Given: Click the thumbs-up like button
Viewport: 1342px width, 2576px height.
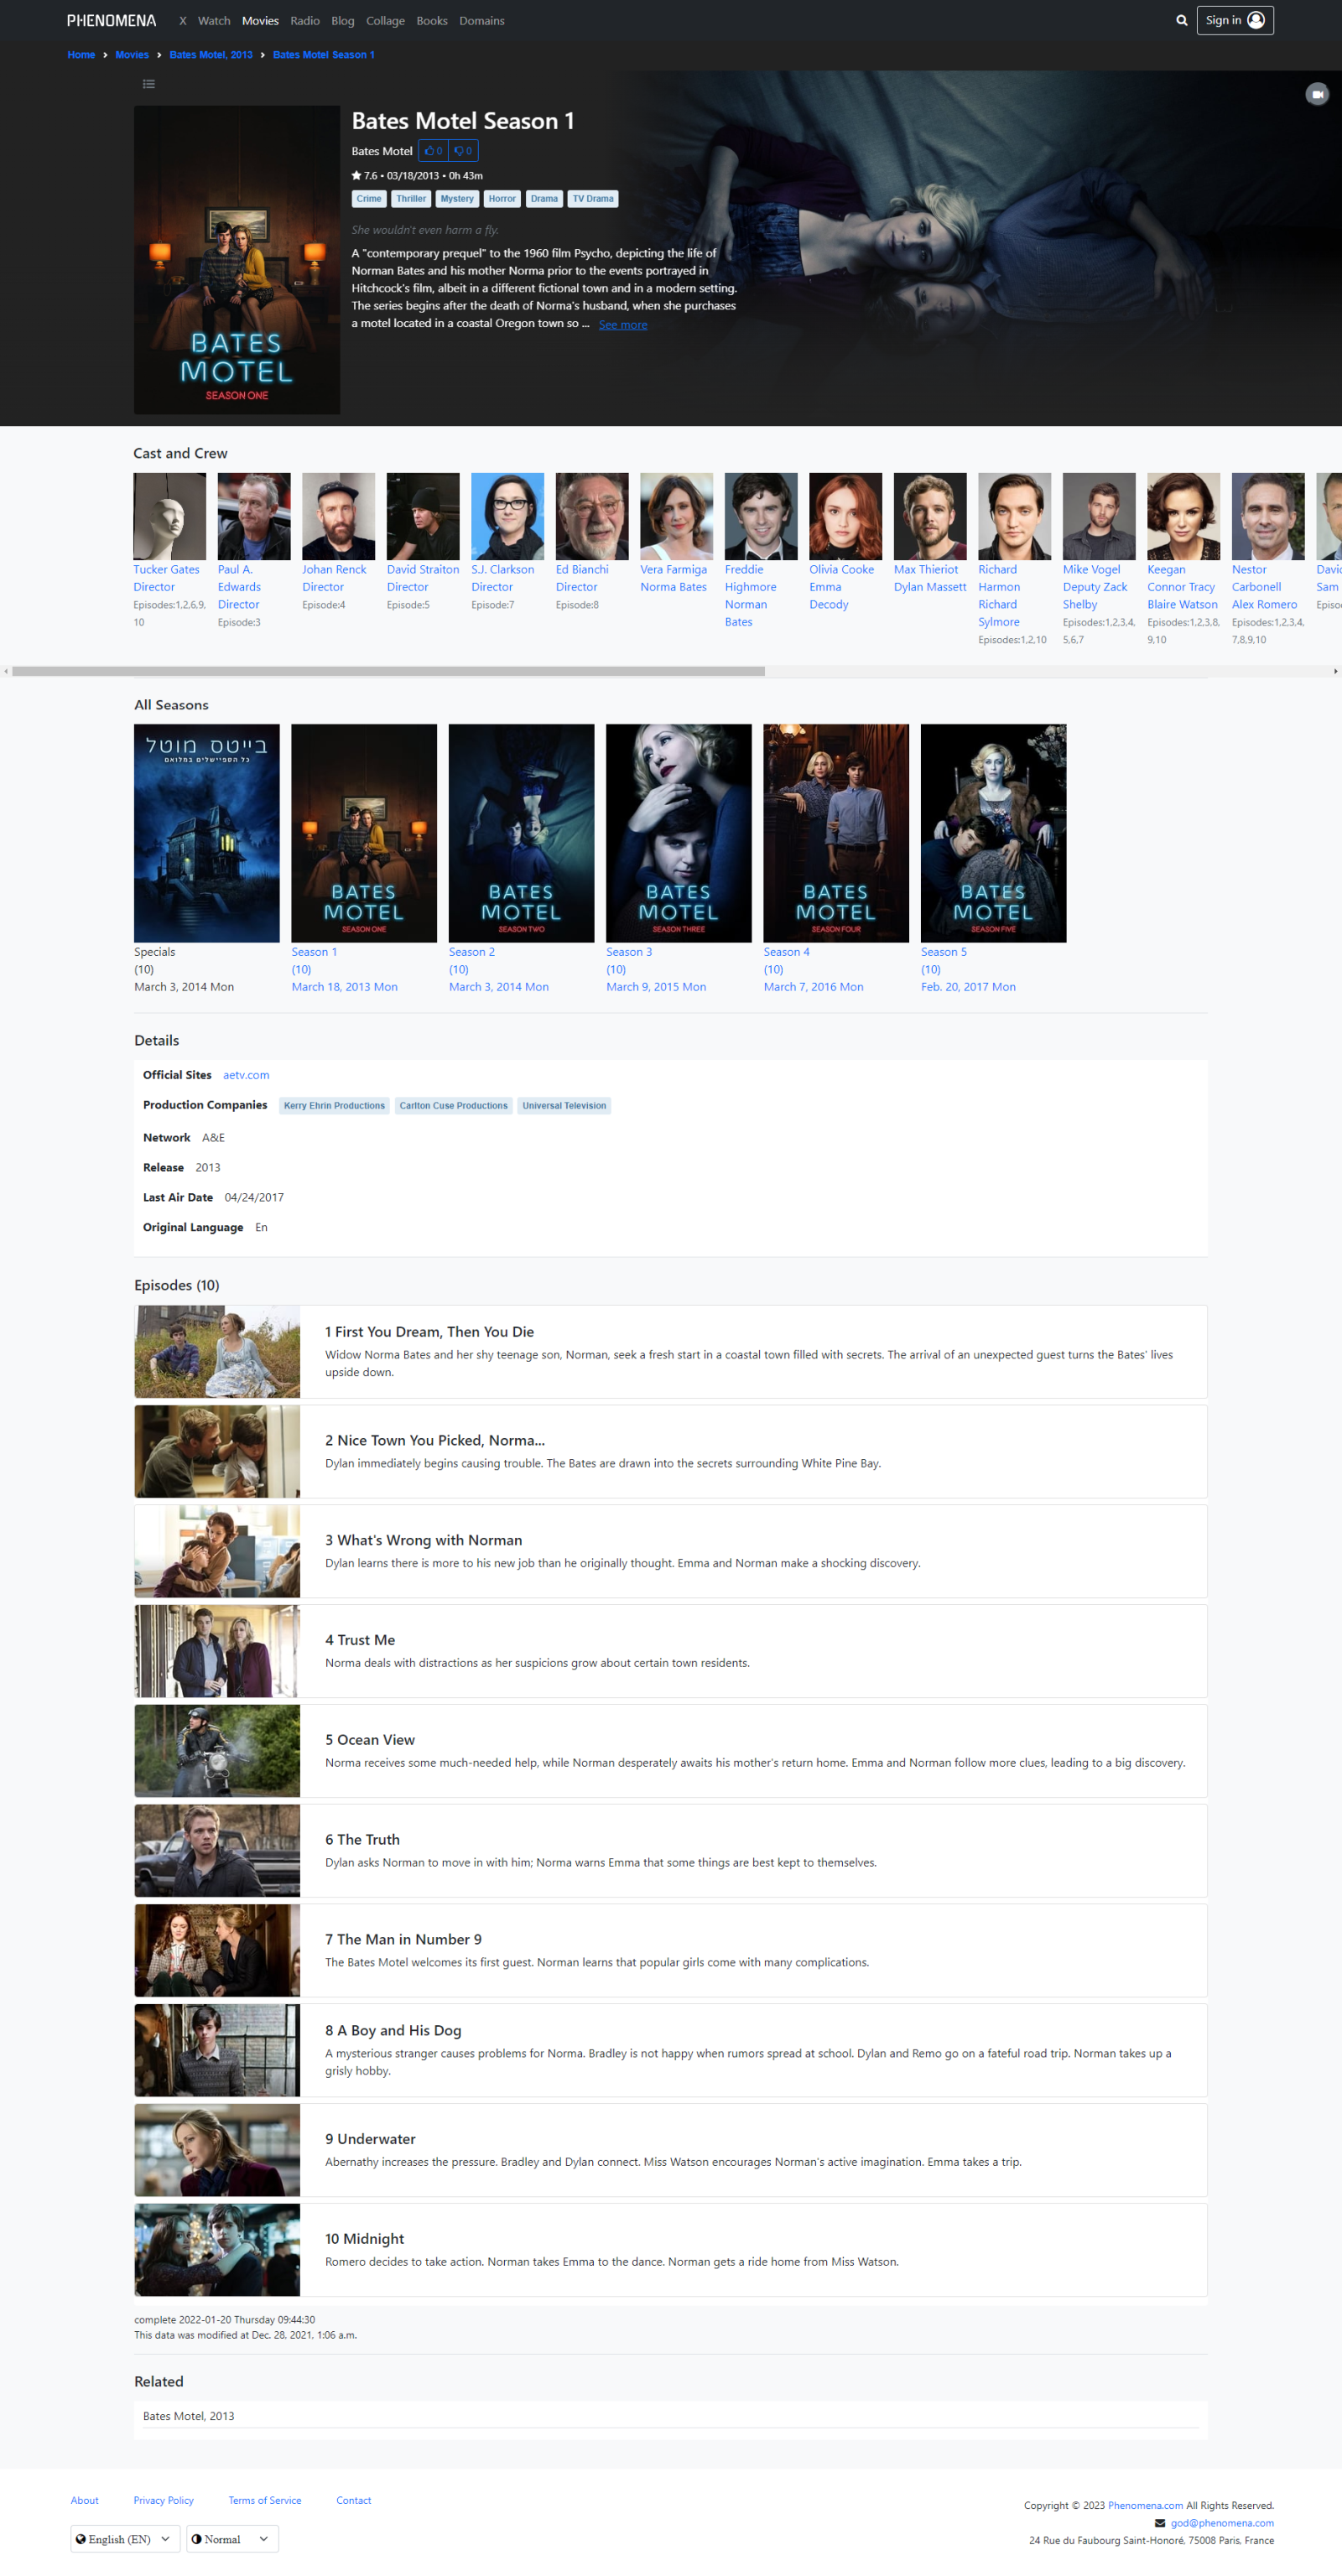Looking at the screenshot, I should 433,151.
